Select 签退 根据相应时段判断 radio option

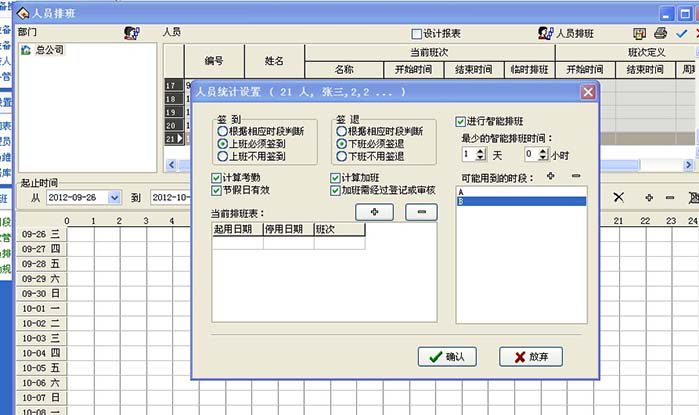pyautogui.click(x=341, y=131)
